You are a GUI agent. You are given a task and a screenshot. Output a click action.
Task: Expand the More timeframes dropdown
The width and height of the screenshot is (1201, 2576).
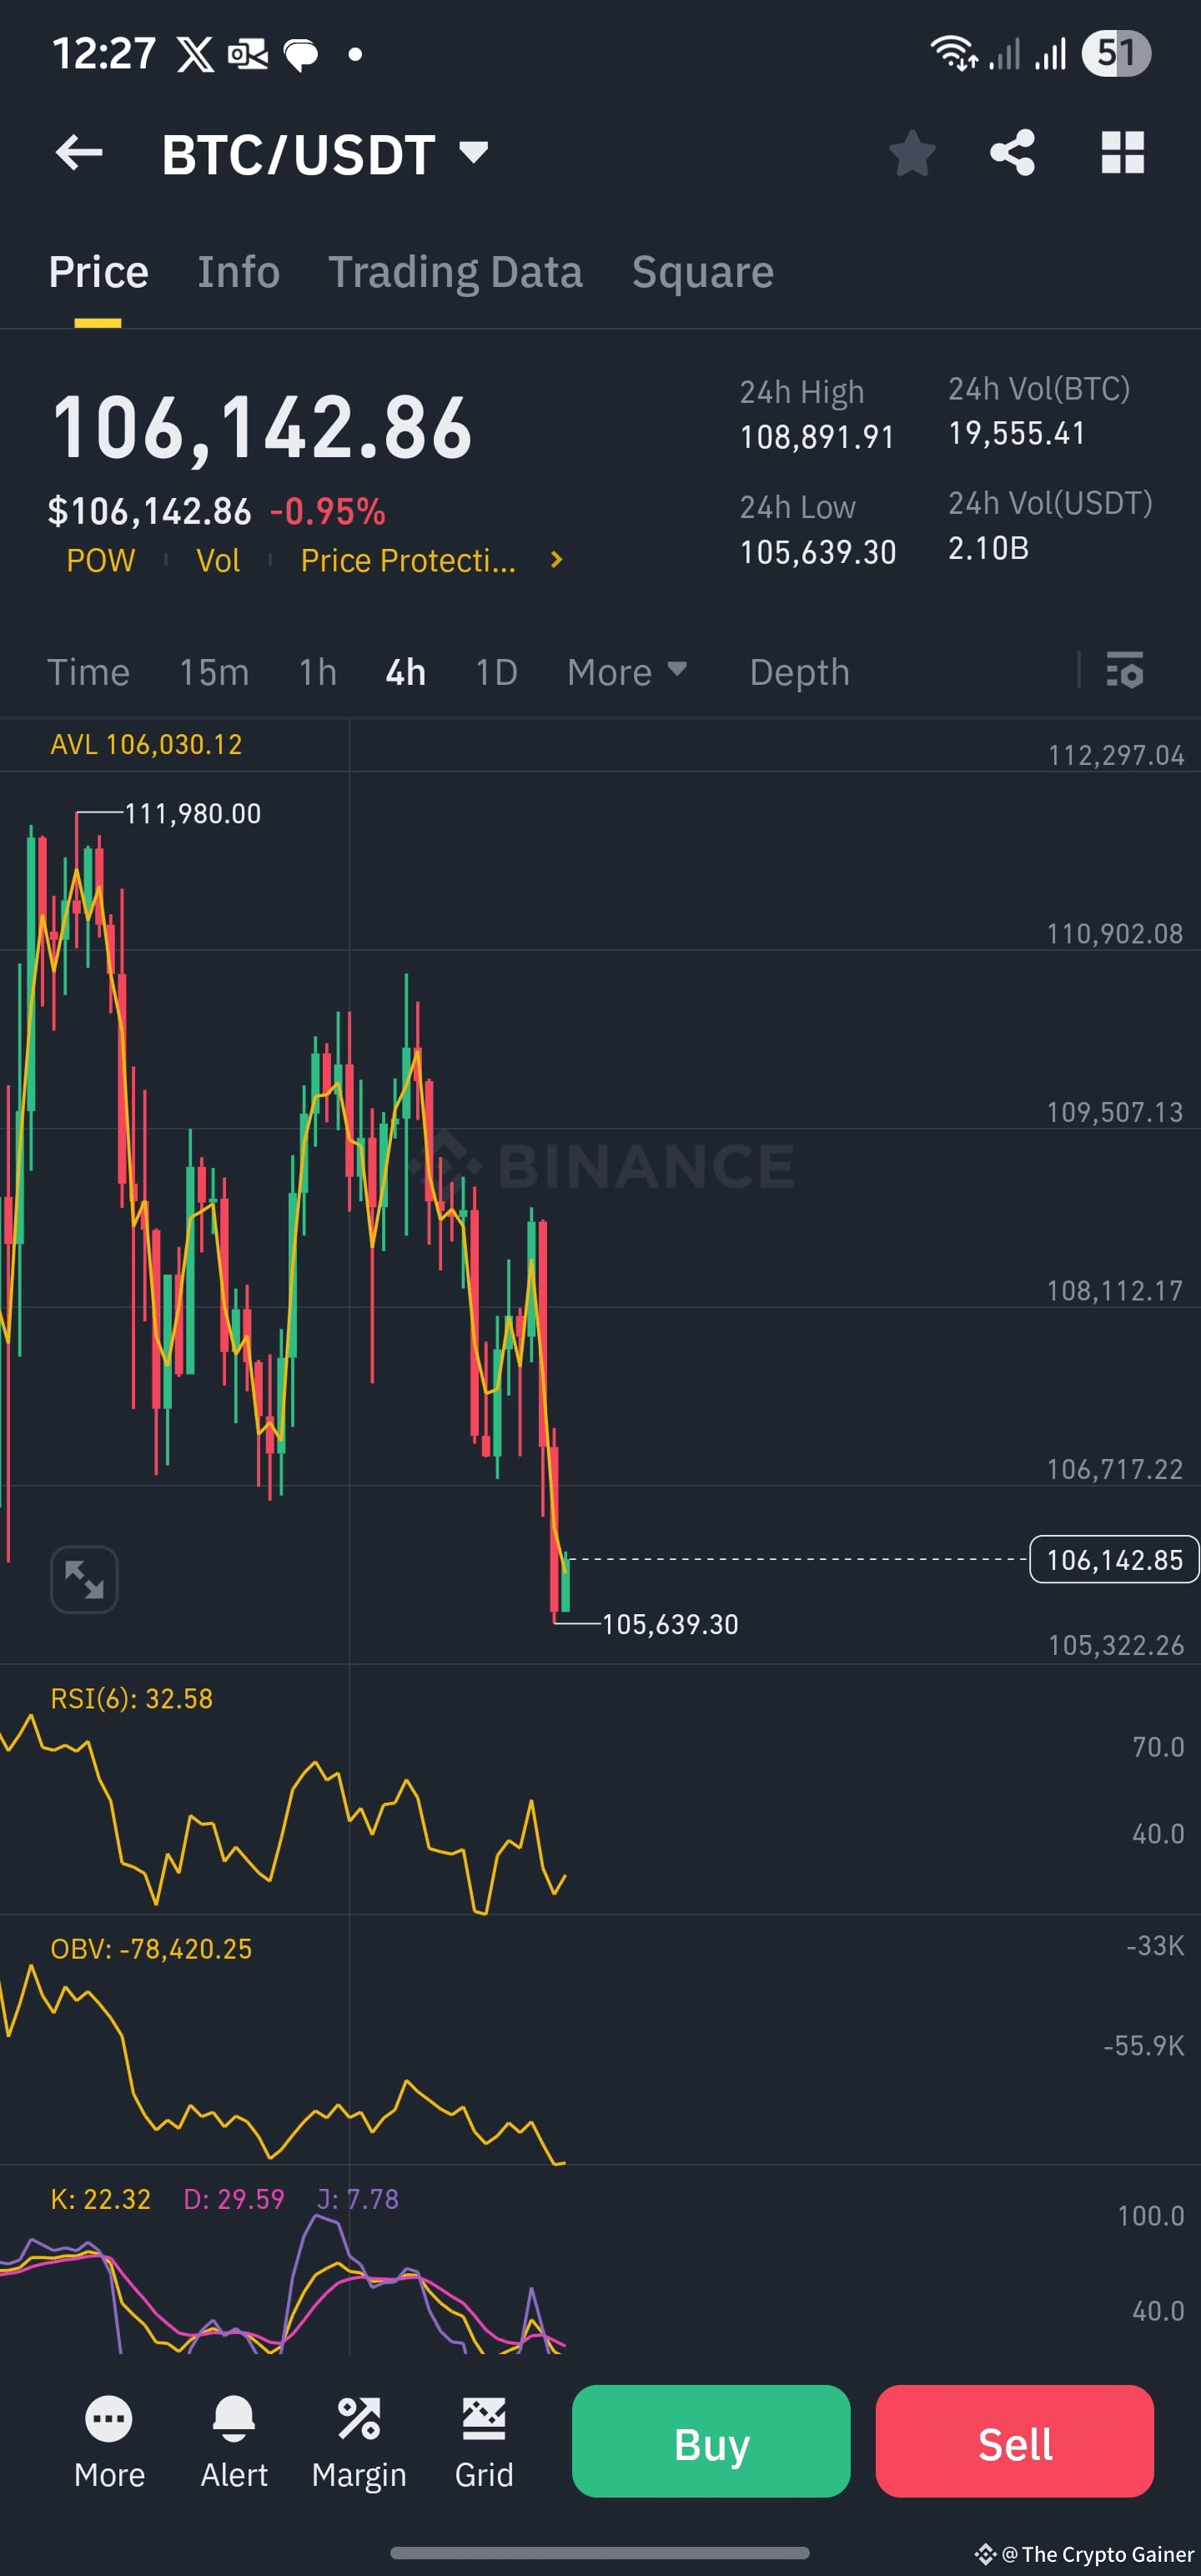(627, 672)
